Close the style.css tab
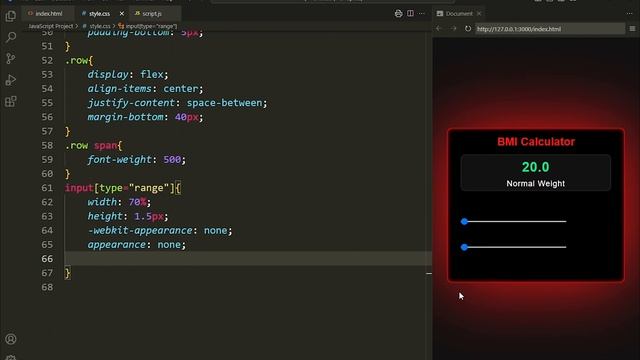The height and width of the screenshot is (360, 640). 122,13
